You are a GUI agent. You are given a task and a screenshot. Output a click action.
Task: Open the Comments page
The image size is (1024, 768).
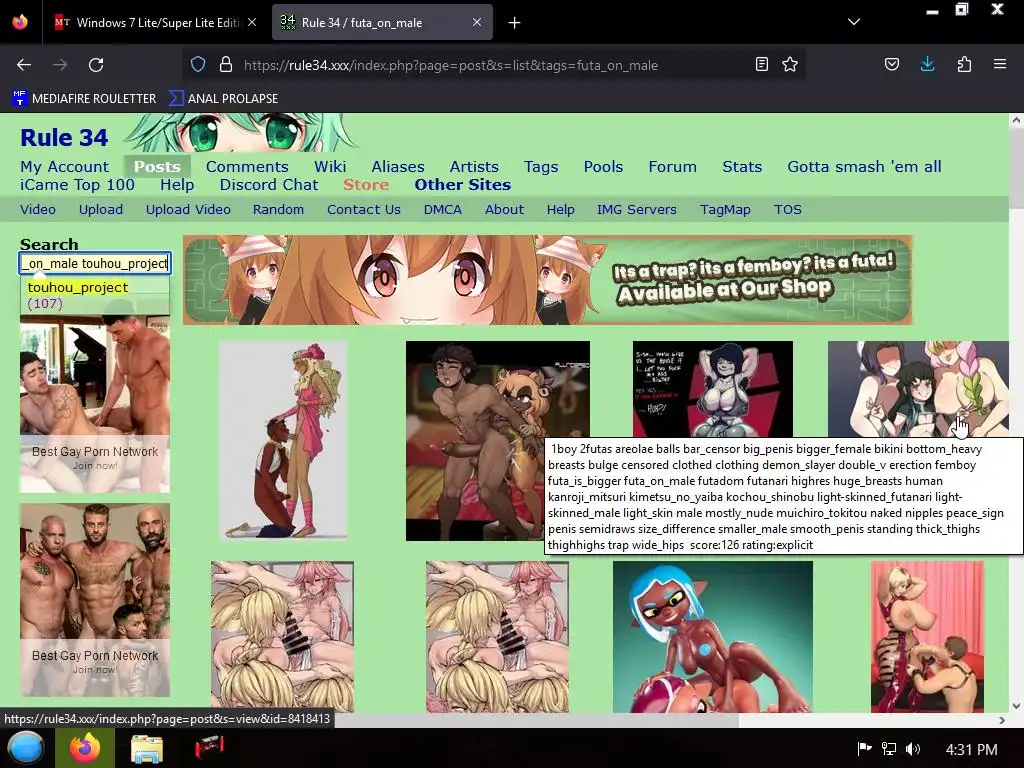coord(247,167)
